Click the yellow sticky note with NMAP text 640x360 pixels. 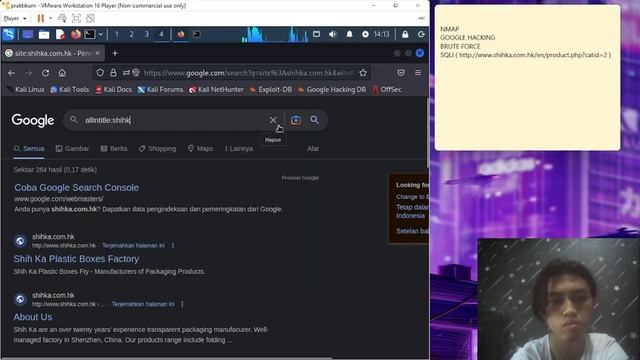pyautogui.click(x=527, y=78)
